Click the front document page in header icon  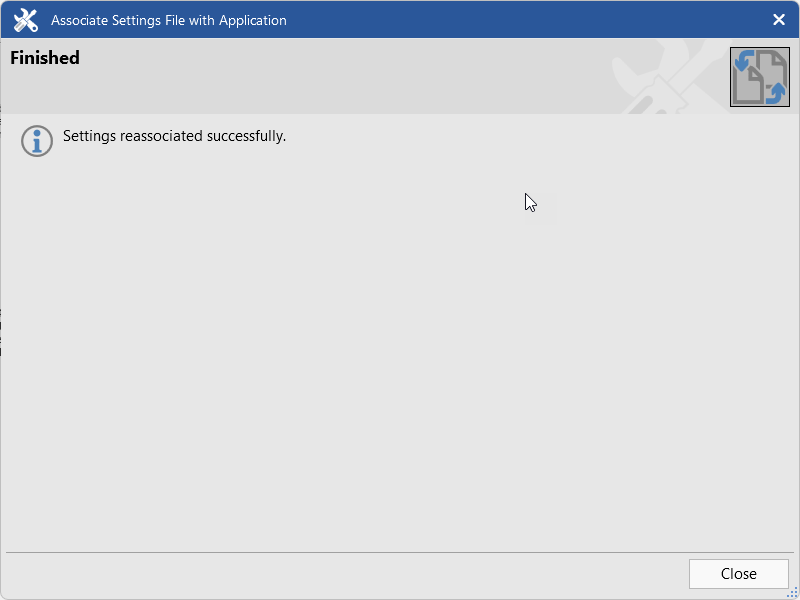752,87
